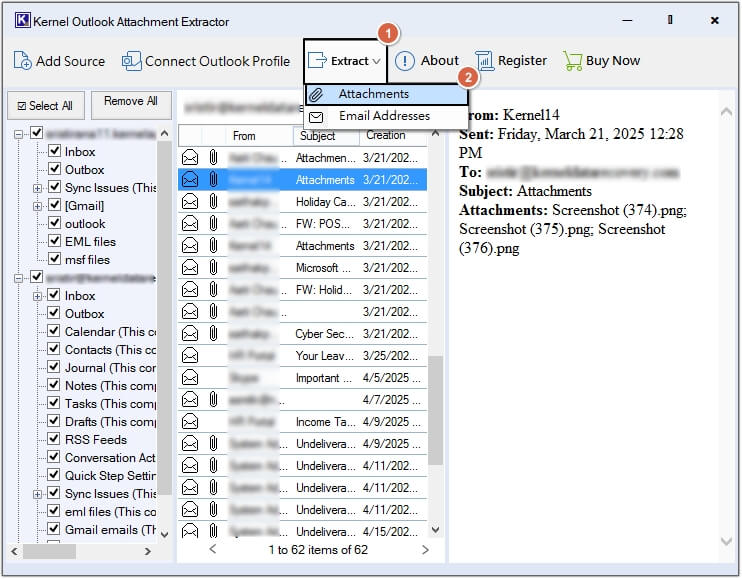Uncheck the outlook folder checkbox
The width and height of the screenshot is (742, 579).
point(55,223)
